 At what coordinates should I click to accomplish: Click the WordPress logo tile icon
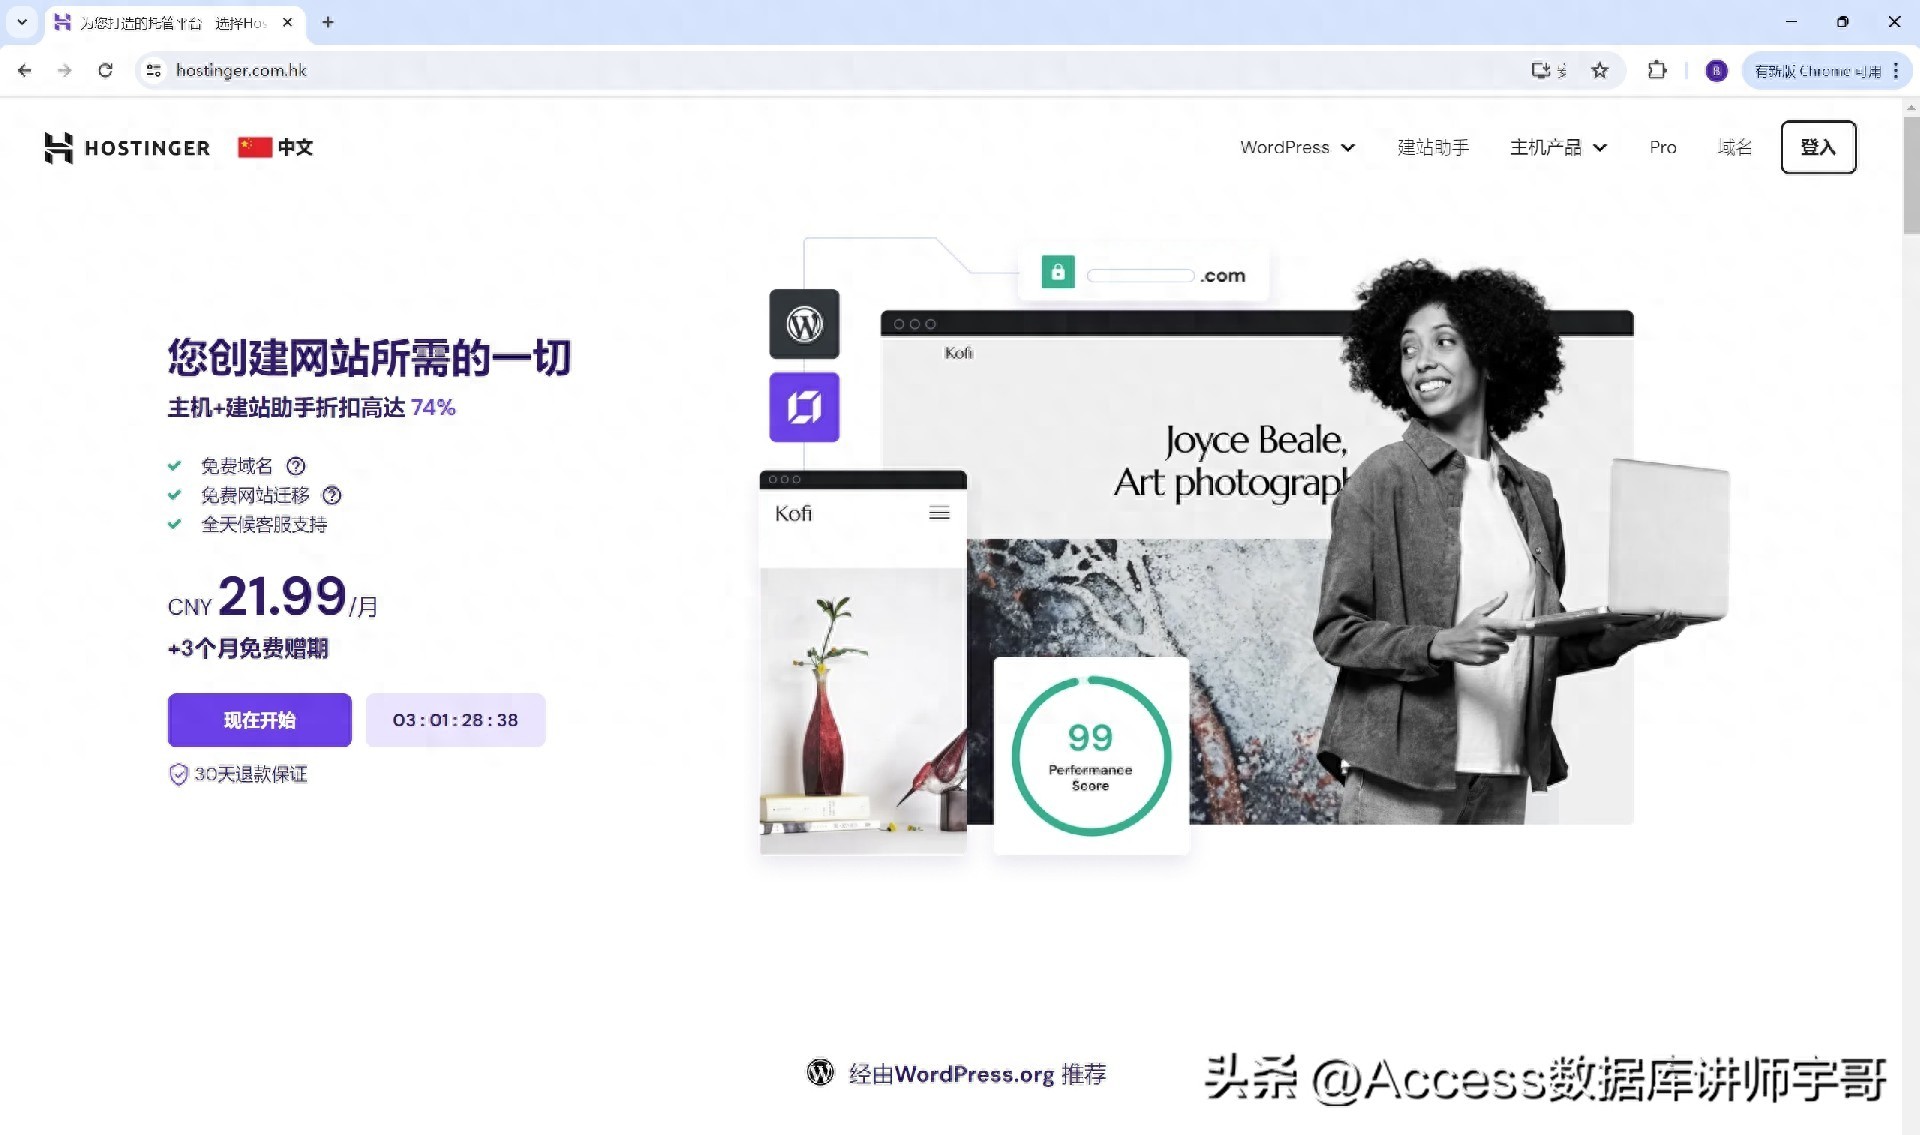click(804, 324)
